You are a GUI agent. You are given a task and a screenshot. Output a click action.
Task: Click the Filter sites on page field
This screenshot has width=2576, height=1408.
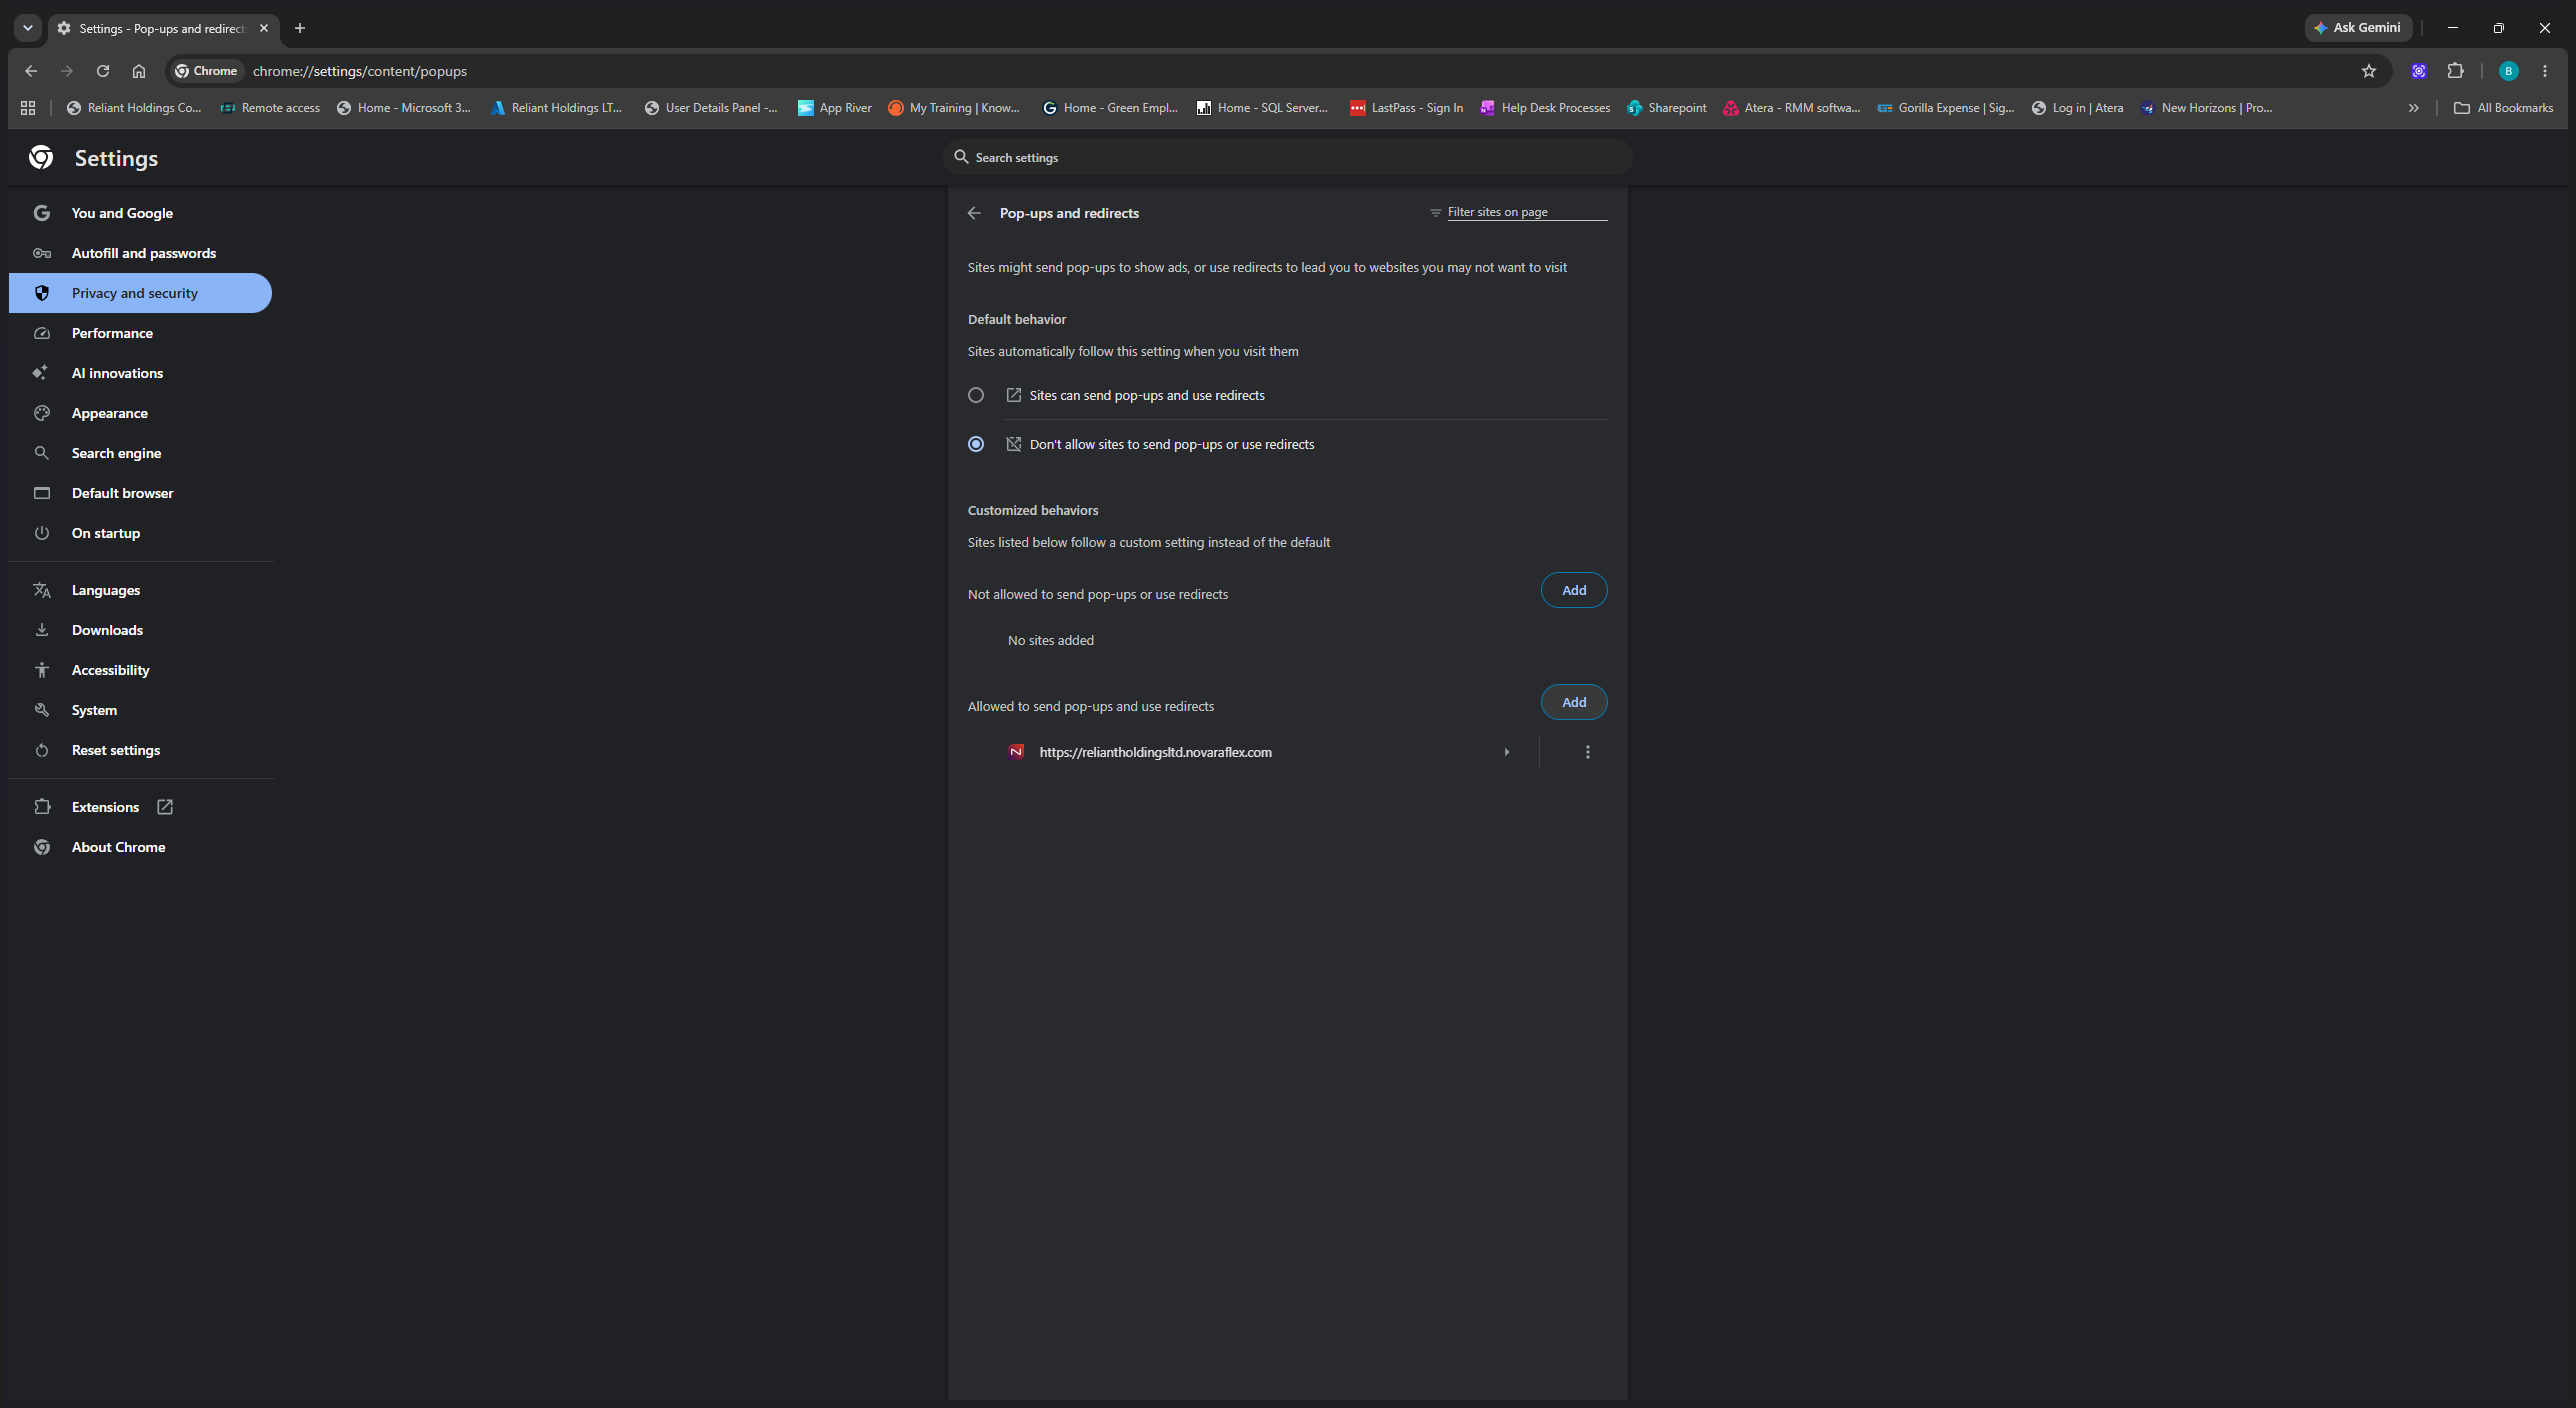click(x=1526, y=212)
